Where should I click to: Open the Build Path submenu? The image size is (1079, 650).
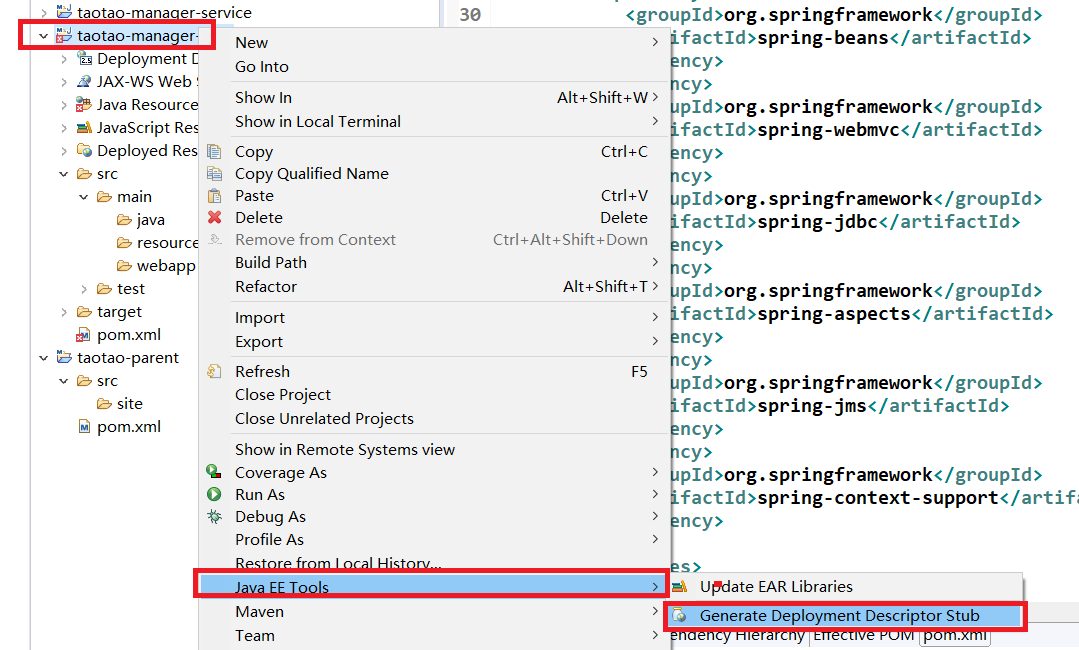pos(434,263)
